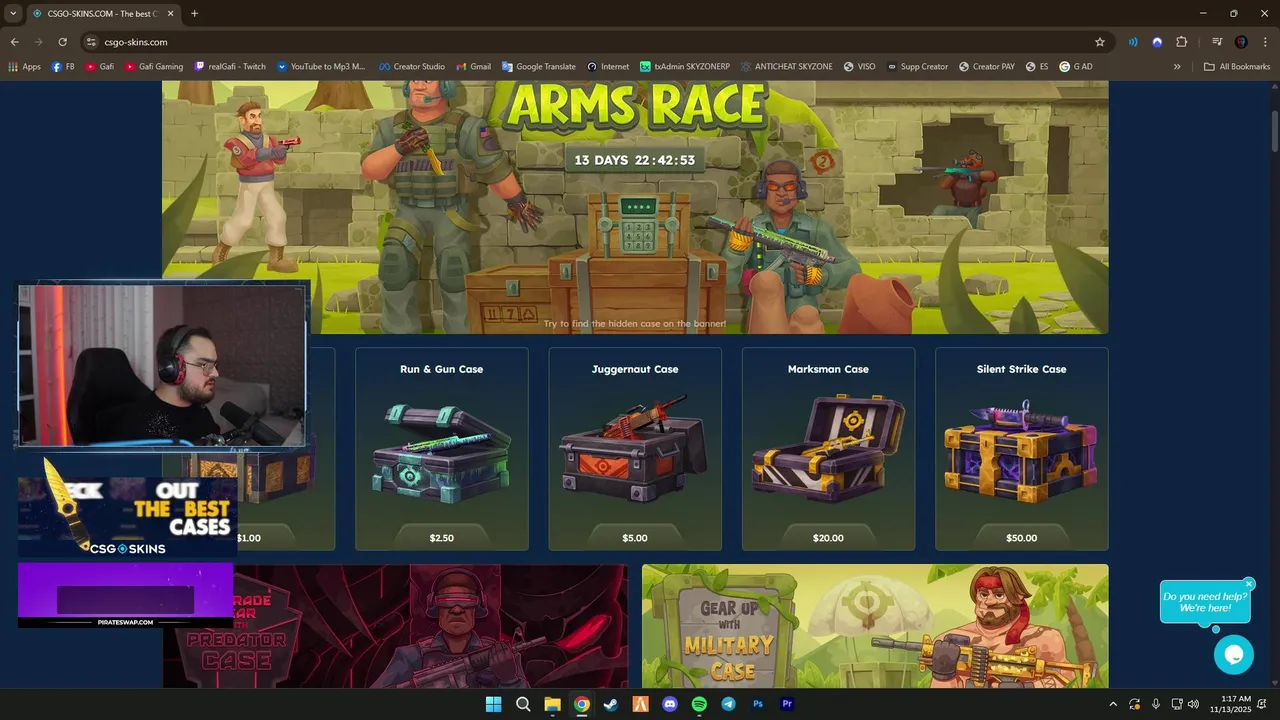The height and width of the screenshot is (720, 1280).
Task: Open the Creator PAY bookmark
Action: coord(987,67)
